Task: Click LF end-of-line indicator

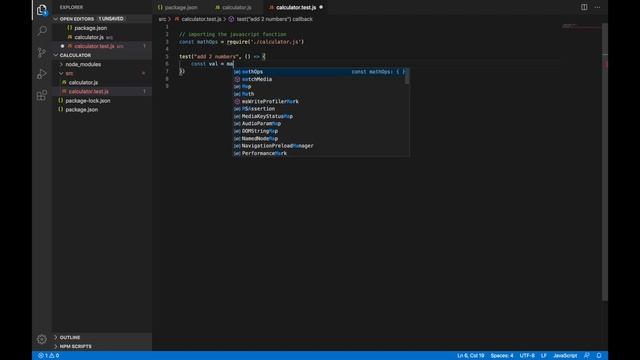Action: tap(544, 356)
